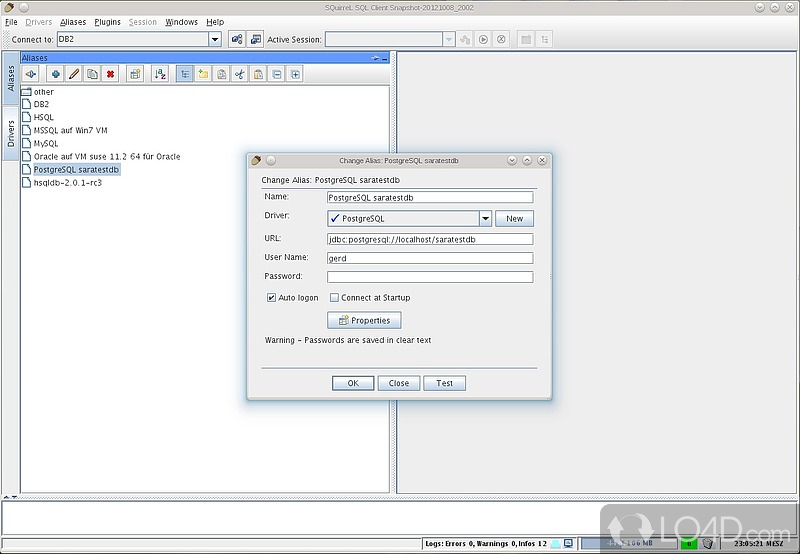
Task: Click the User Name input field
Action: coord(430,258)
